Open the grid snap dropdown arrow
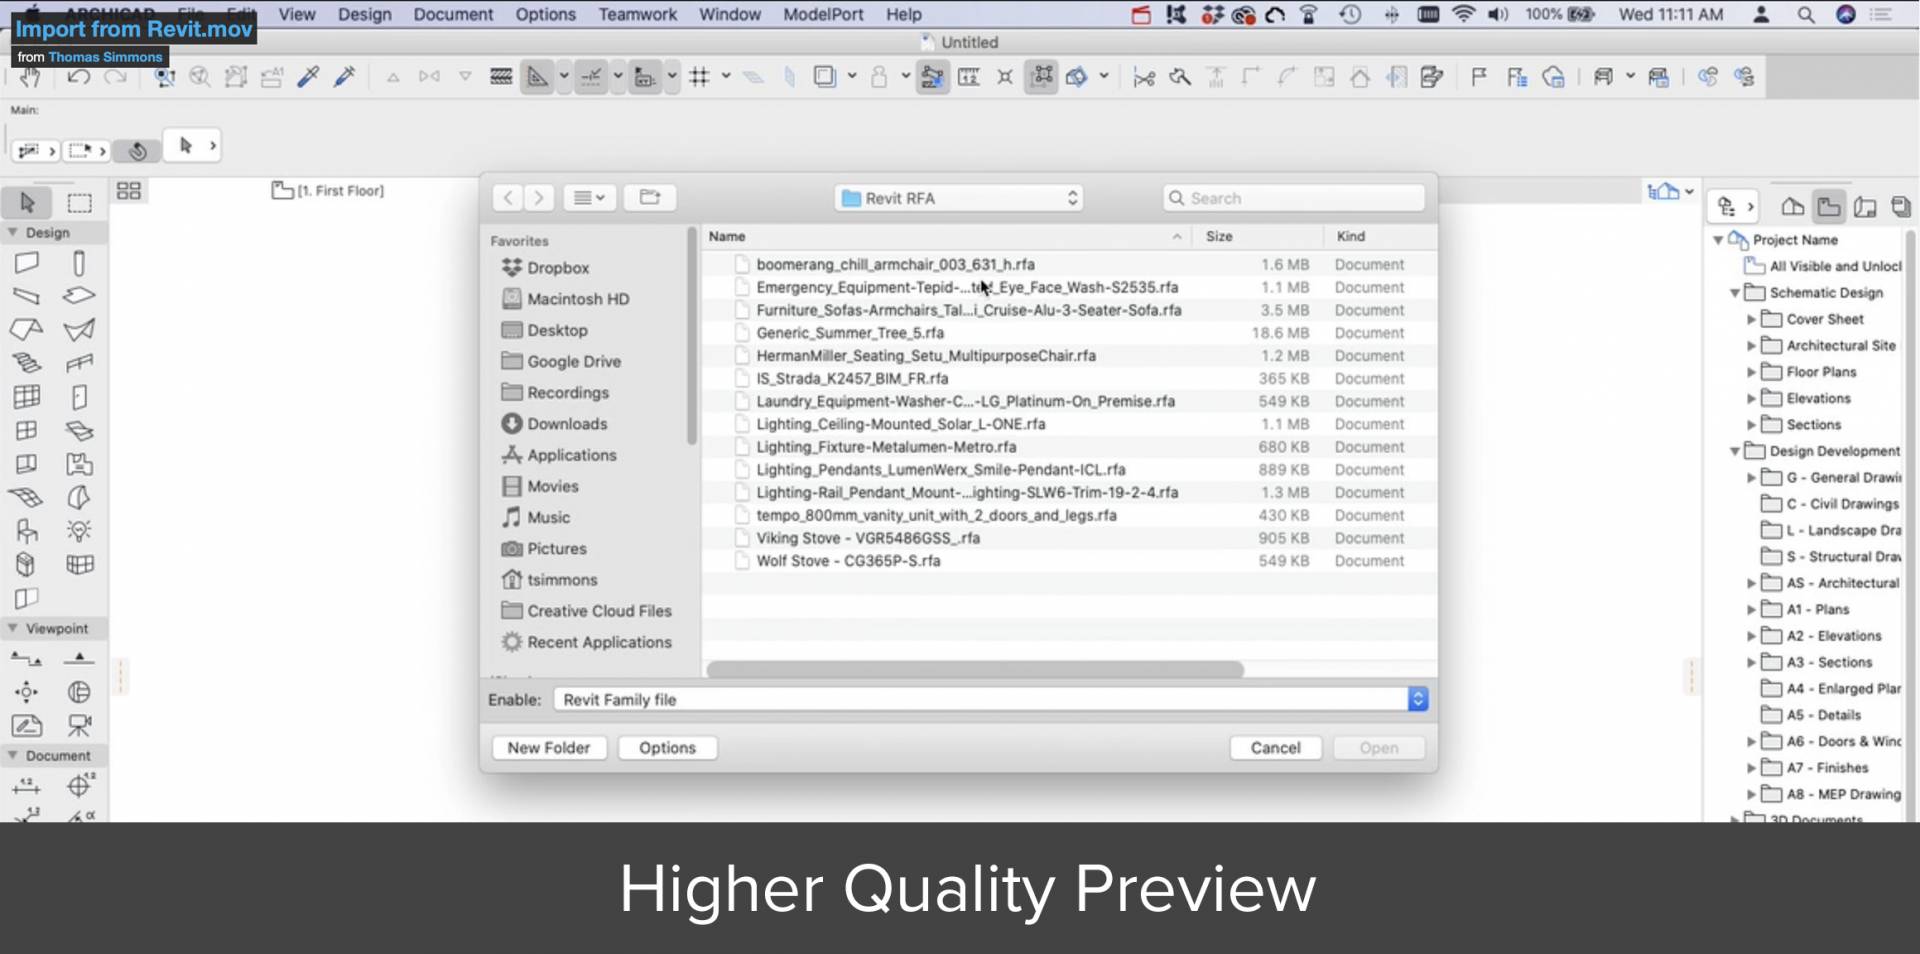This screenshot has height=954, width=1920. pos(726,76)
